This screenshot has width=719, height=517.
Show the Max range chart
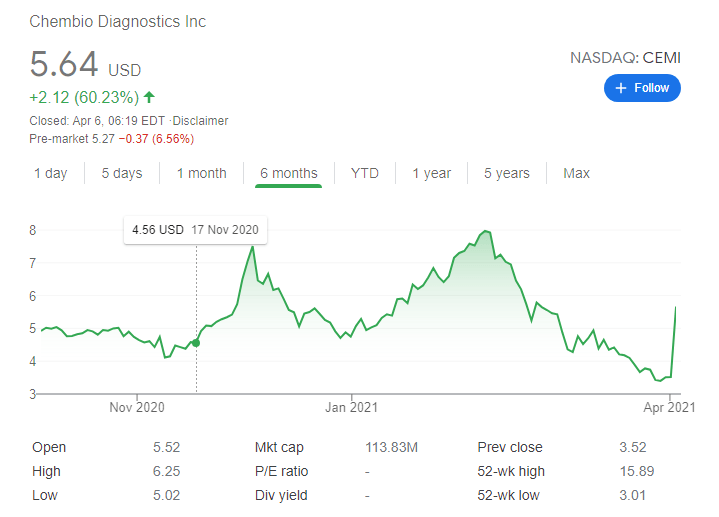576,173
